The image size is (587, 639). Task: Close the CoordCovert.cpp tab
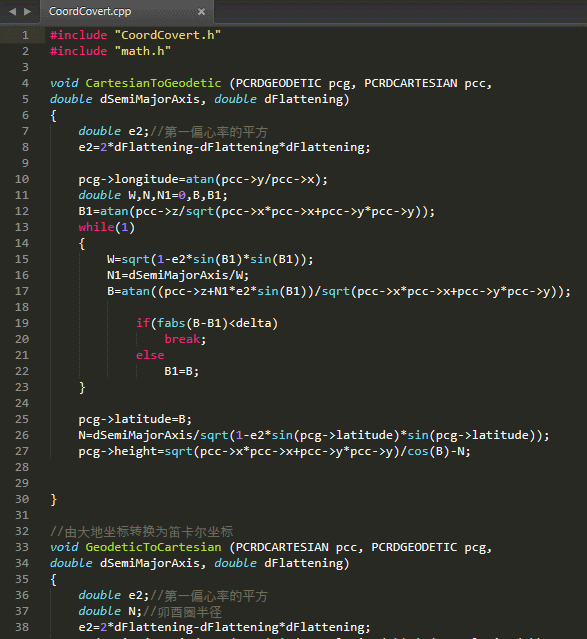click(201, 12)
